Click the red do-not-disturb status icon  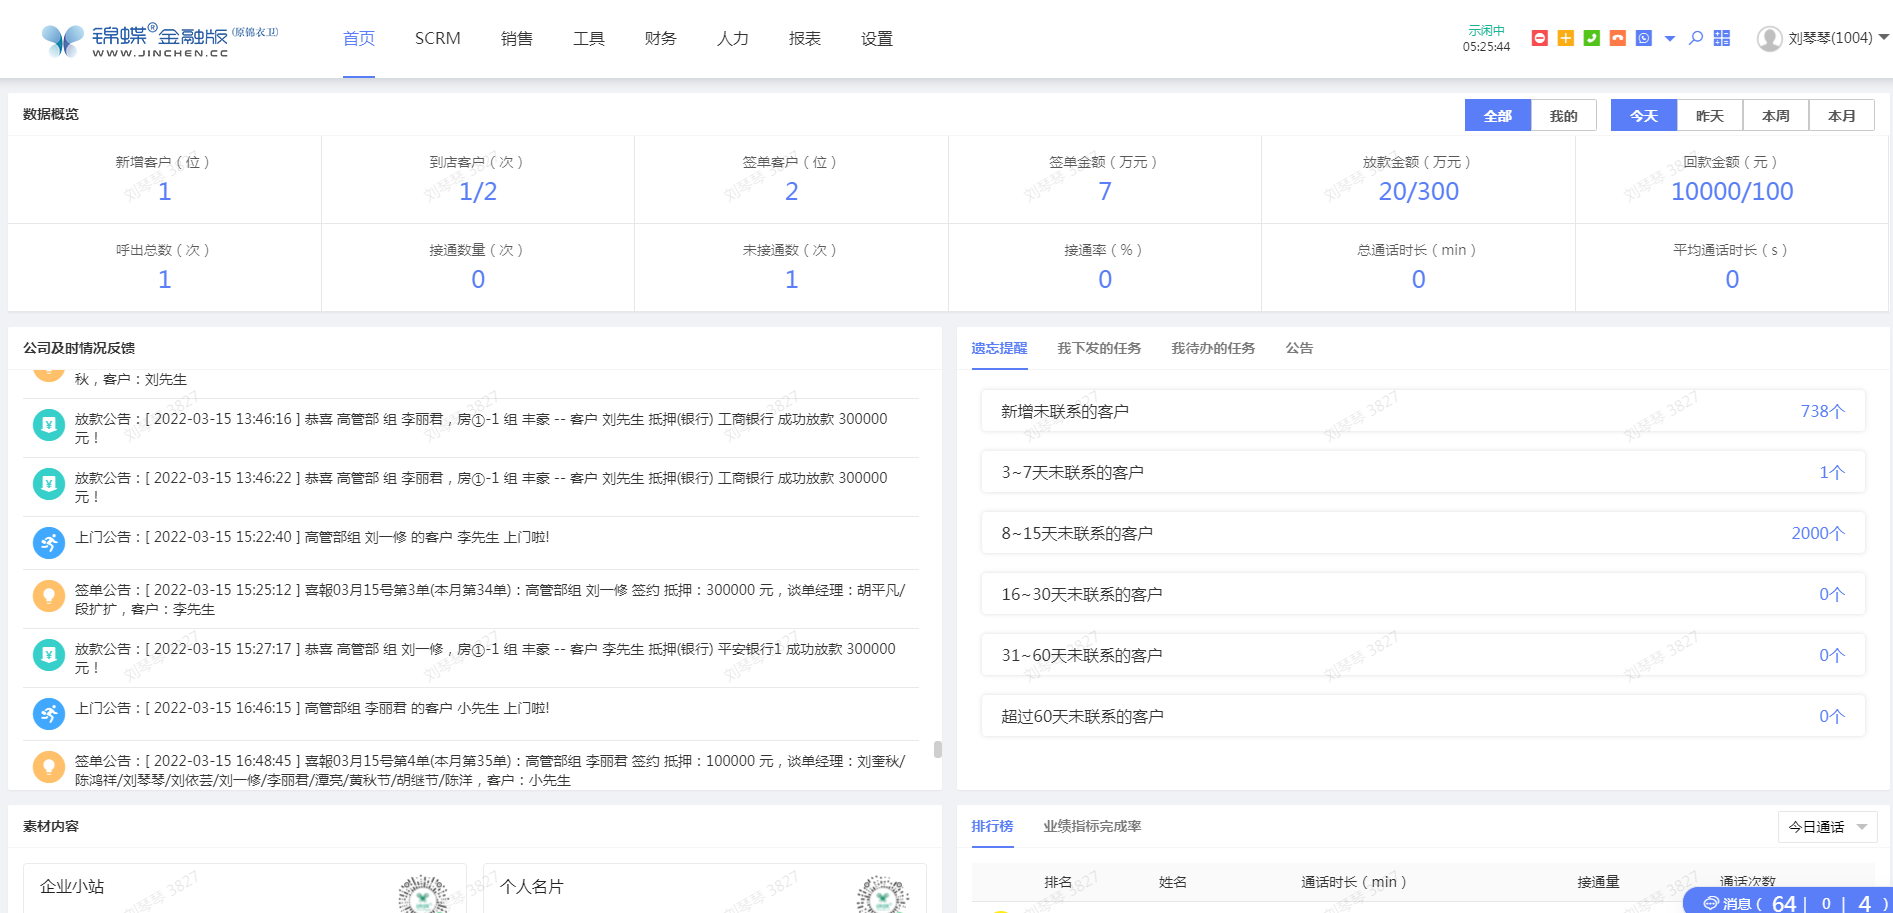coord(1540,38)
